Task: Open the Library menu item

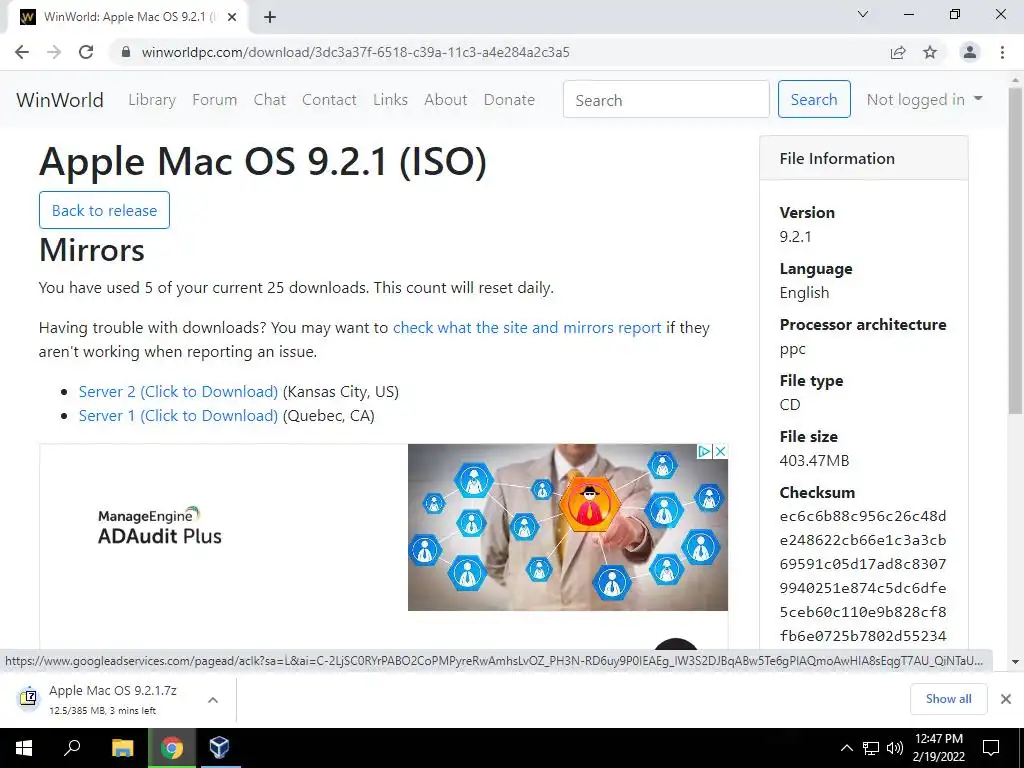Action: [152, 100]
